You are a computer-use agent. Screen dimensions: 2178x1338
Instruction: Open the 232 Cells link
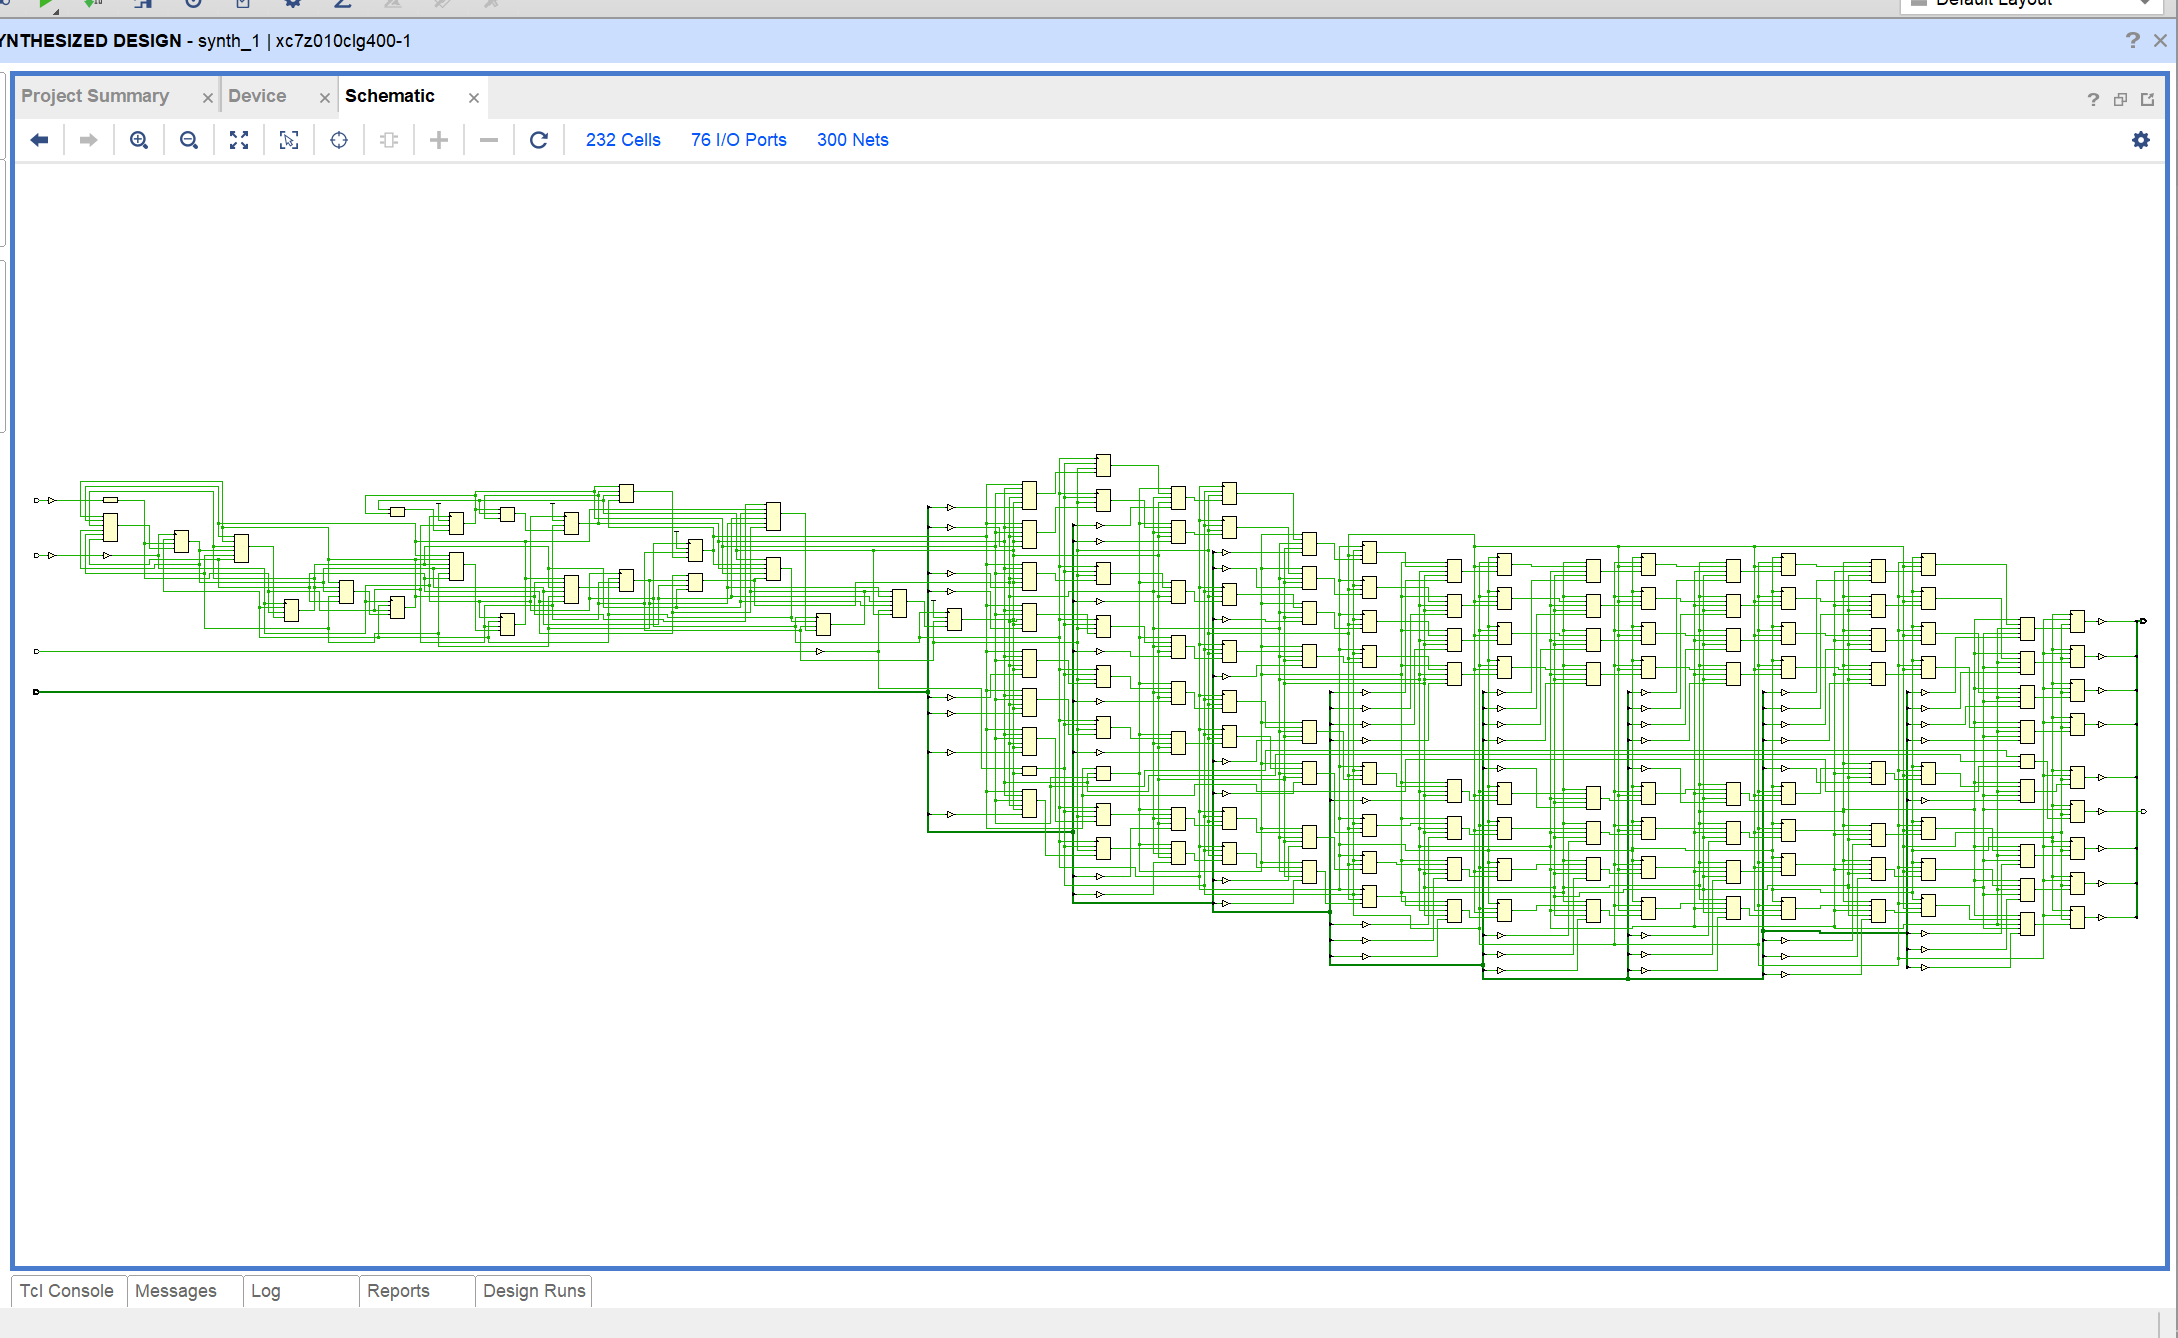pyautogui.click(x=623, y=140)
